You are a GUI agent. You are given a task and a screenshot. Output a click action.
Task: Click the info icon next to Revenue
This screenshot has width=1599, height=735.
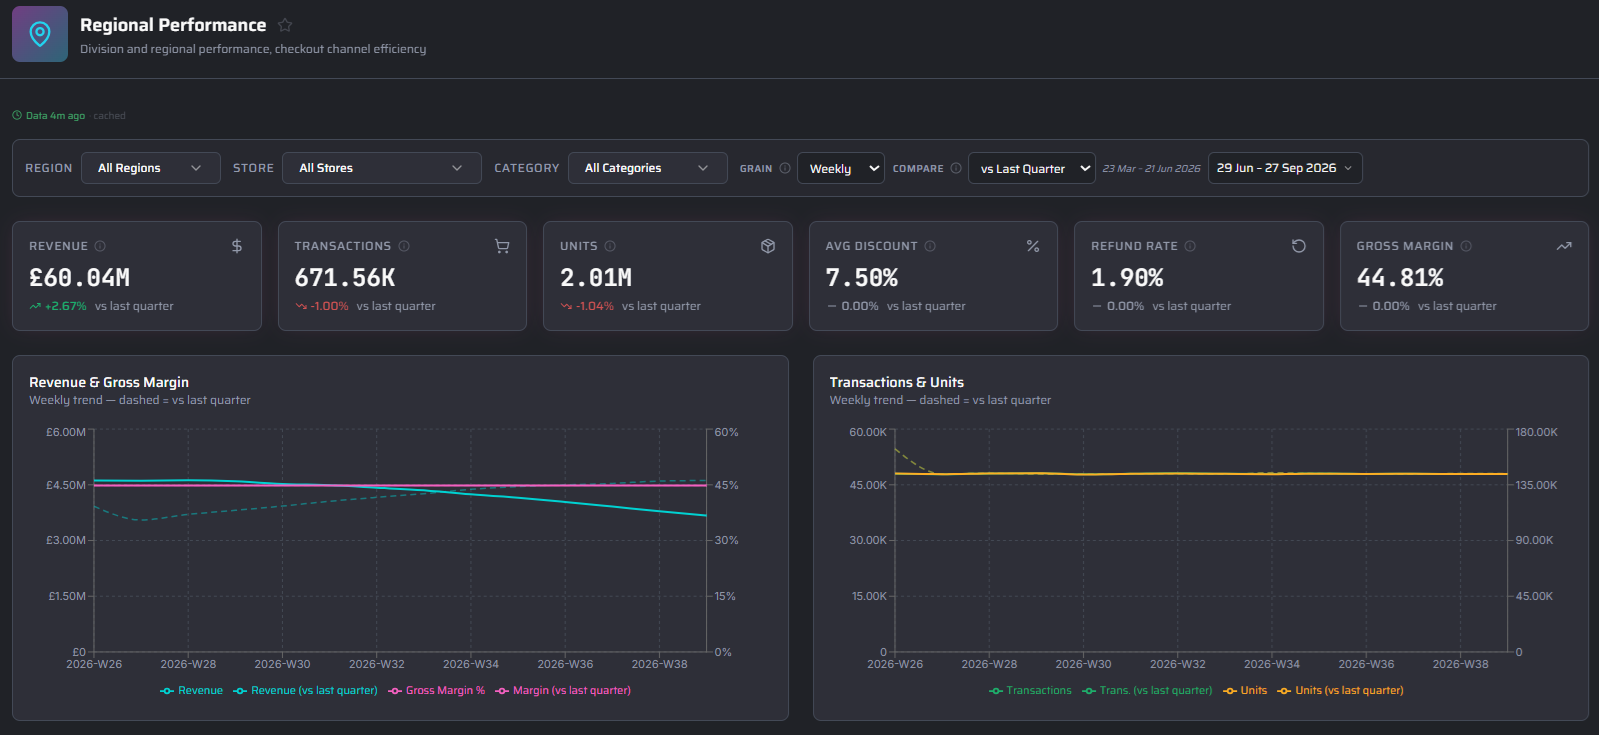click(100, 246)
